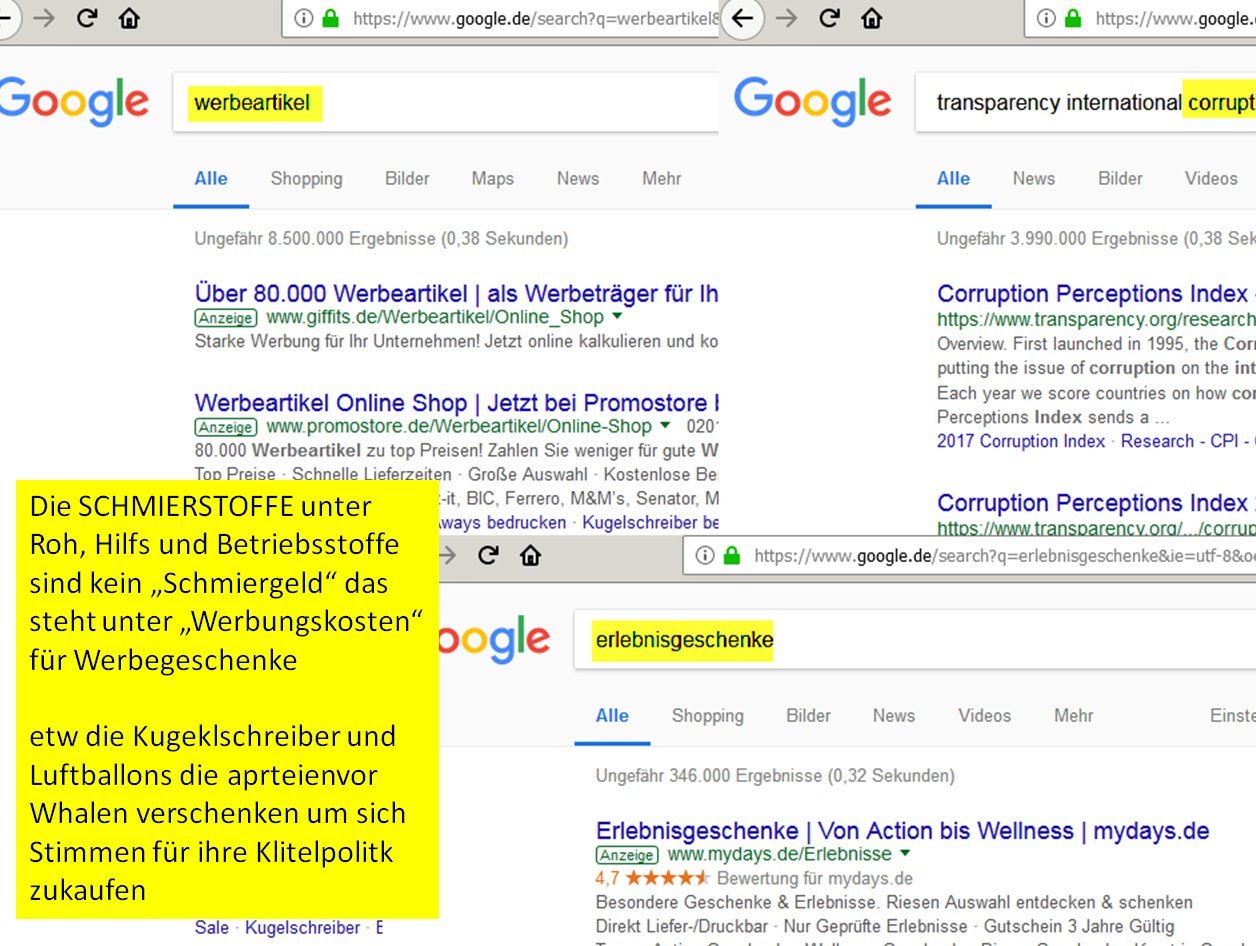Image resolution: width=1256 pixels, height=946 pixels.
Task: Click 'Bewertung für mydays.de' rating text
Action: pos(815,879)
